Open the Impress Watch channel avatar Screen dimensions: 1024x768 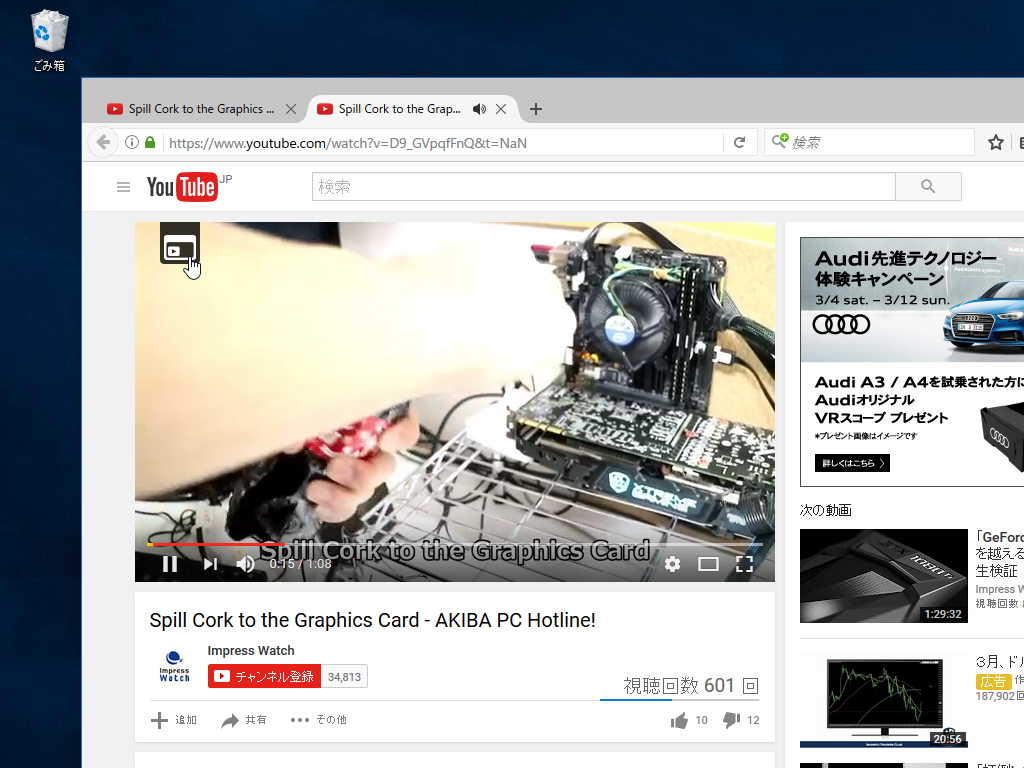(x=174, y=667)
